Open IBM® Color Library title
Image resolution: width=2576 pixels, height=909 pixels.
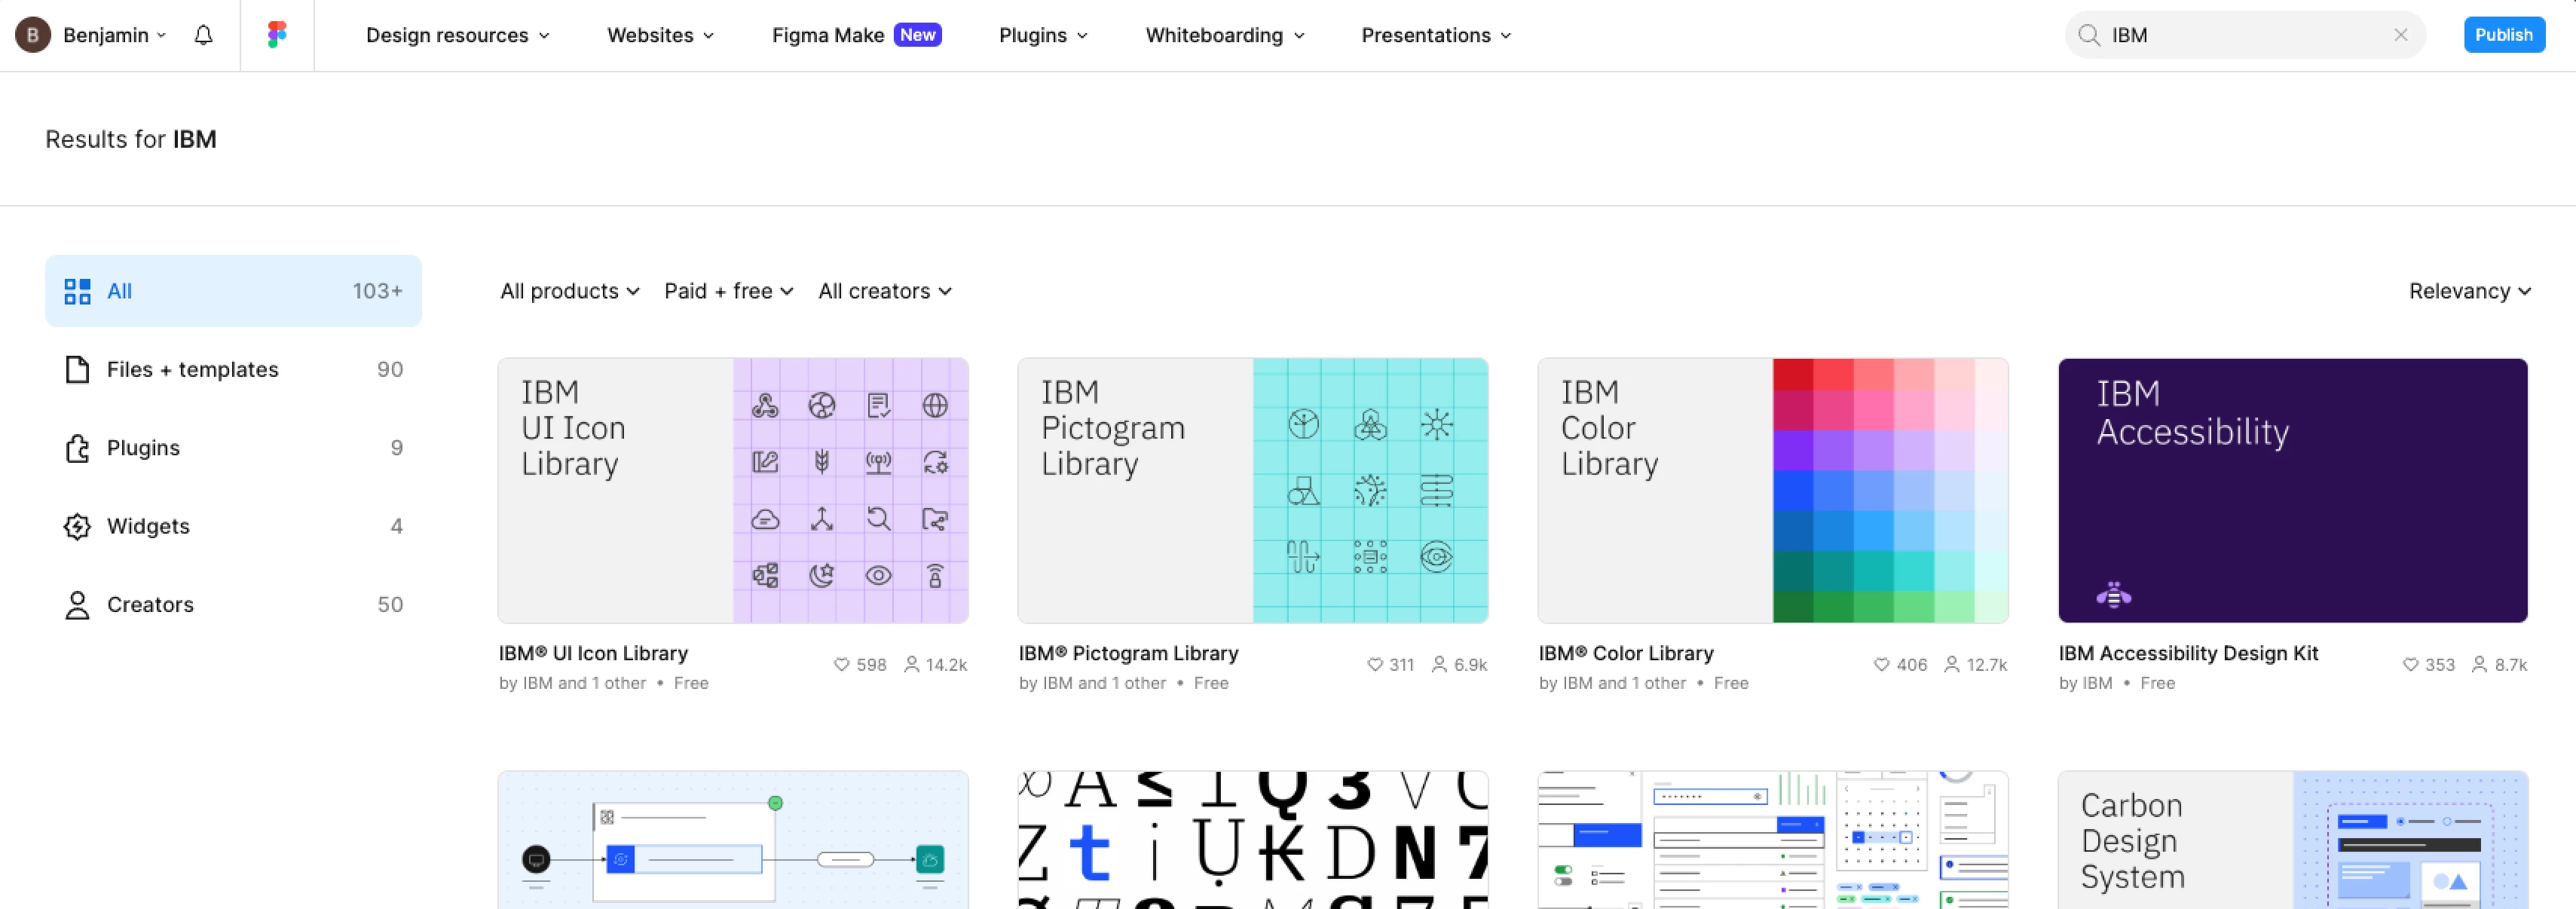[1625, 653]
